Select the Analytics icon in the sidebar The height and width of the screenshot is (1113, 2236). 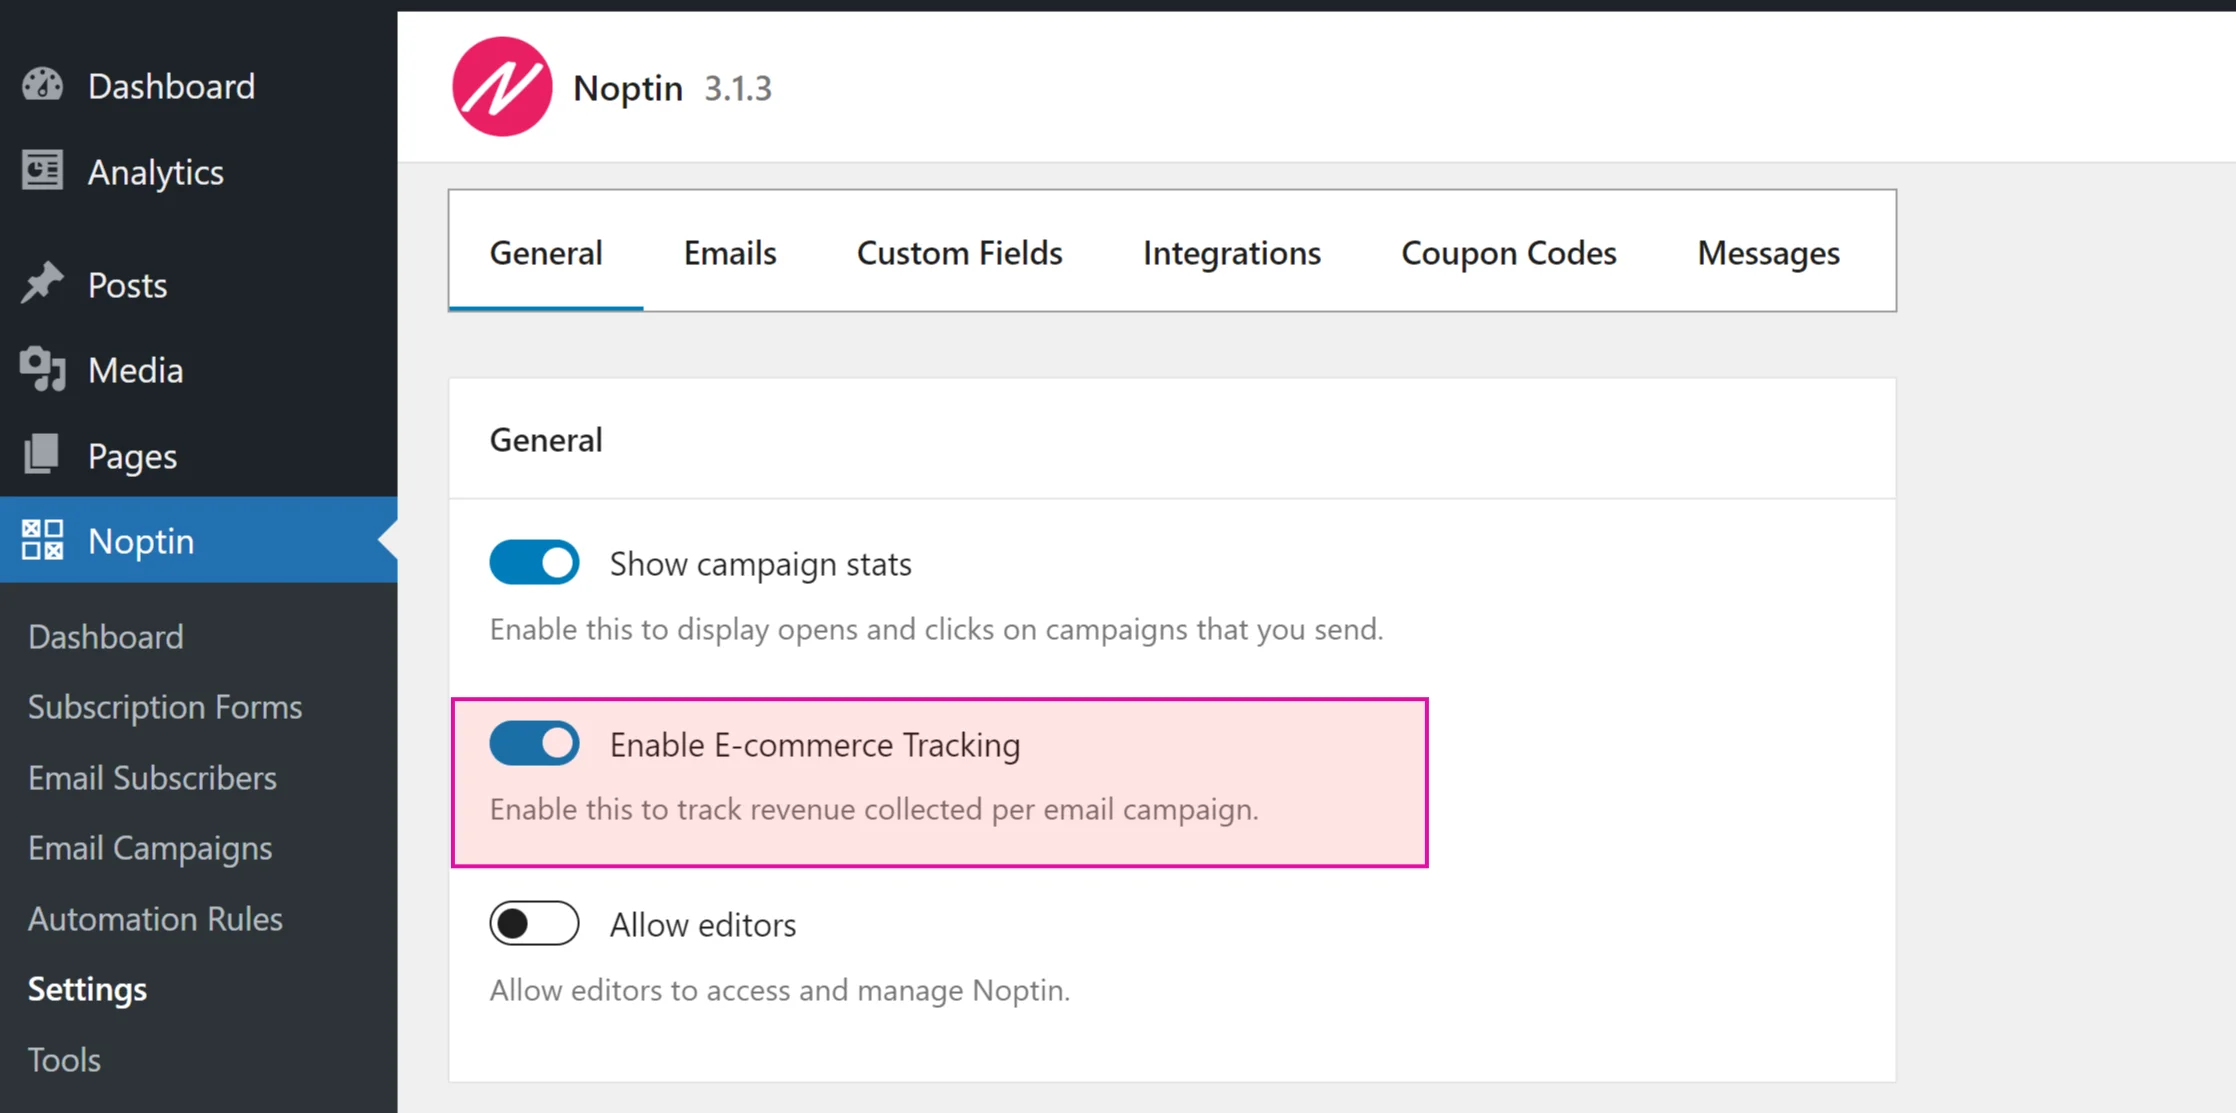(x=41, y=171)
